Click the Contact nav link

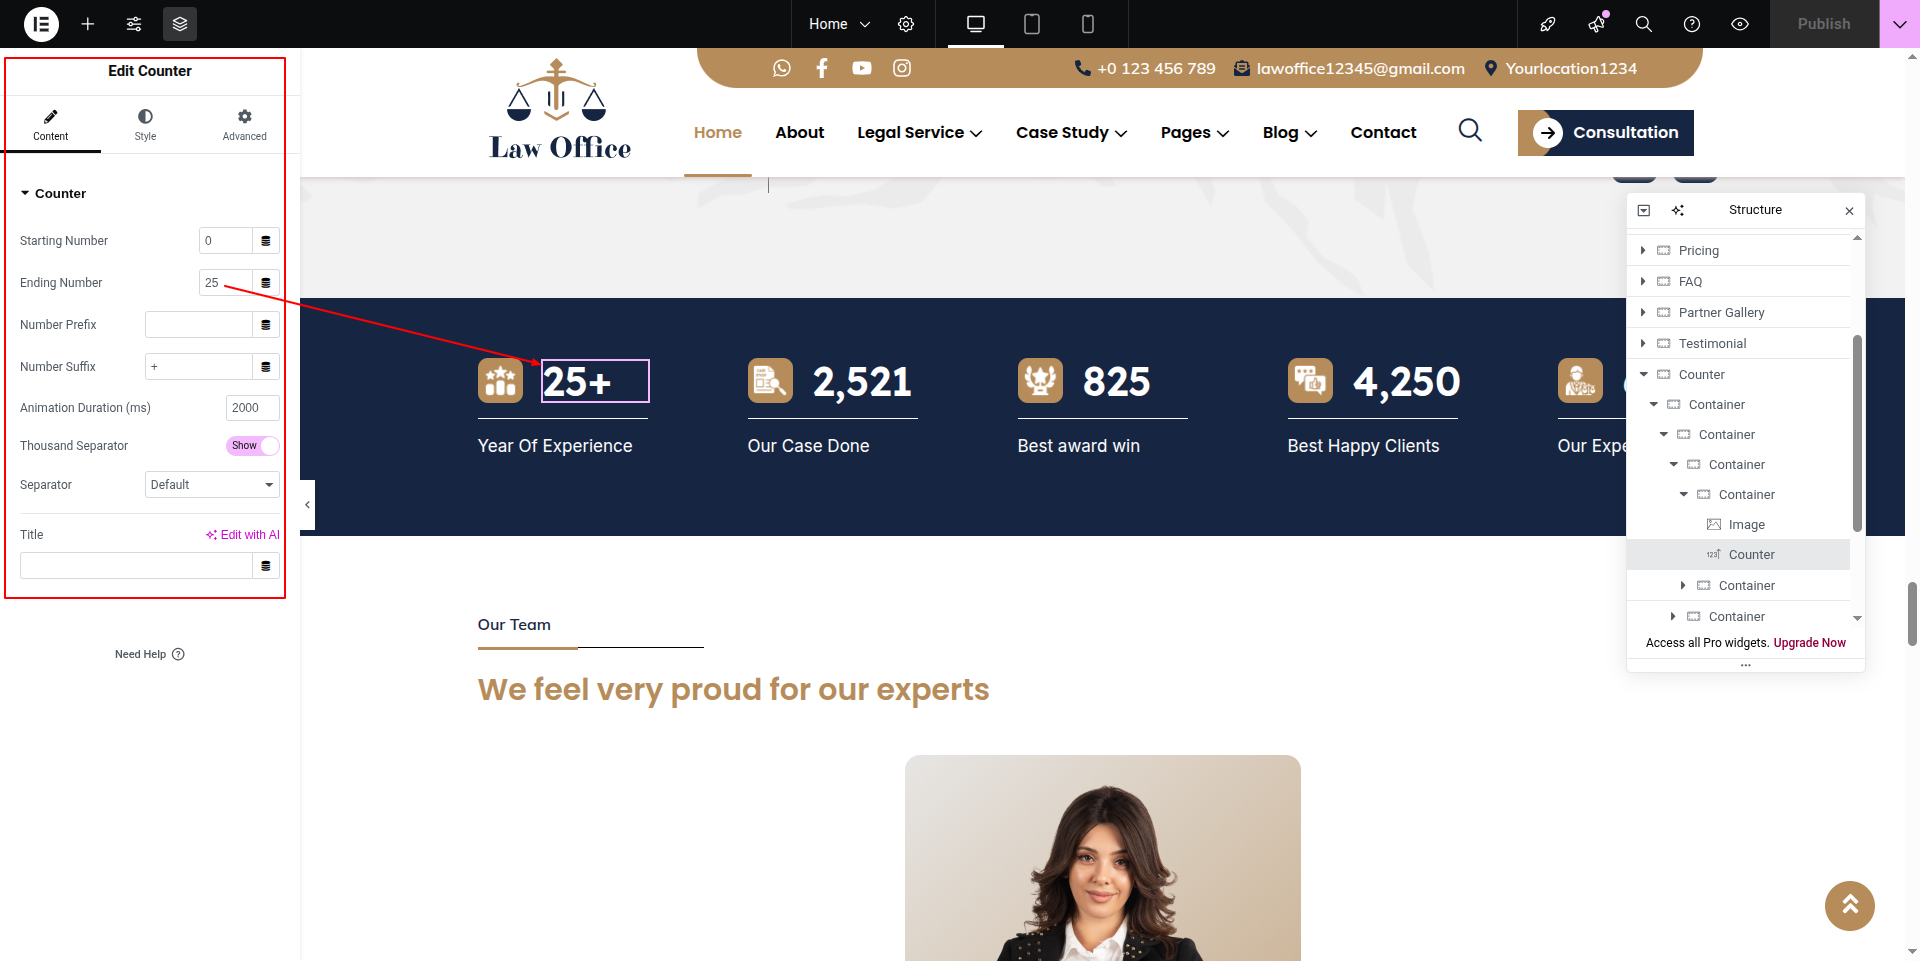(x=1384, y=132)
